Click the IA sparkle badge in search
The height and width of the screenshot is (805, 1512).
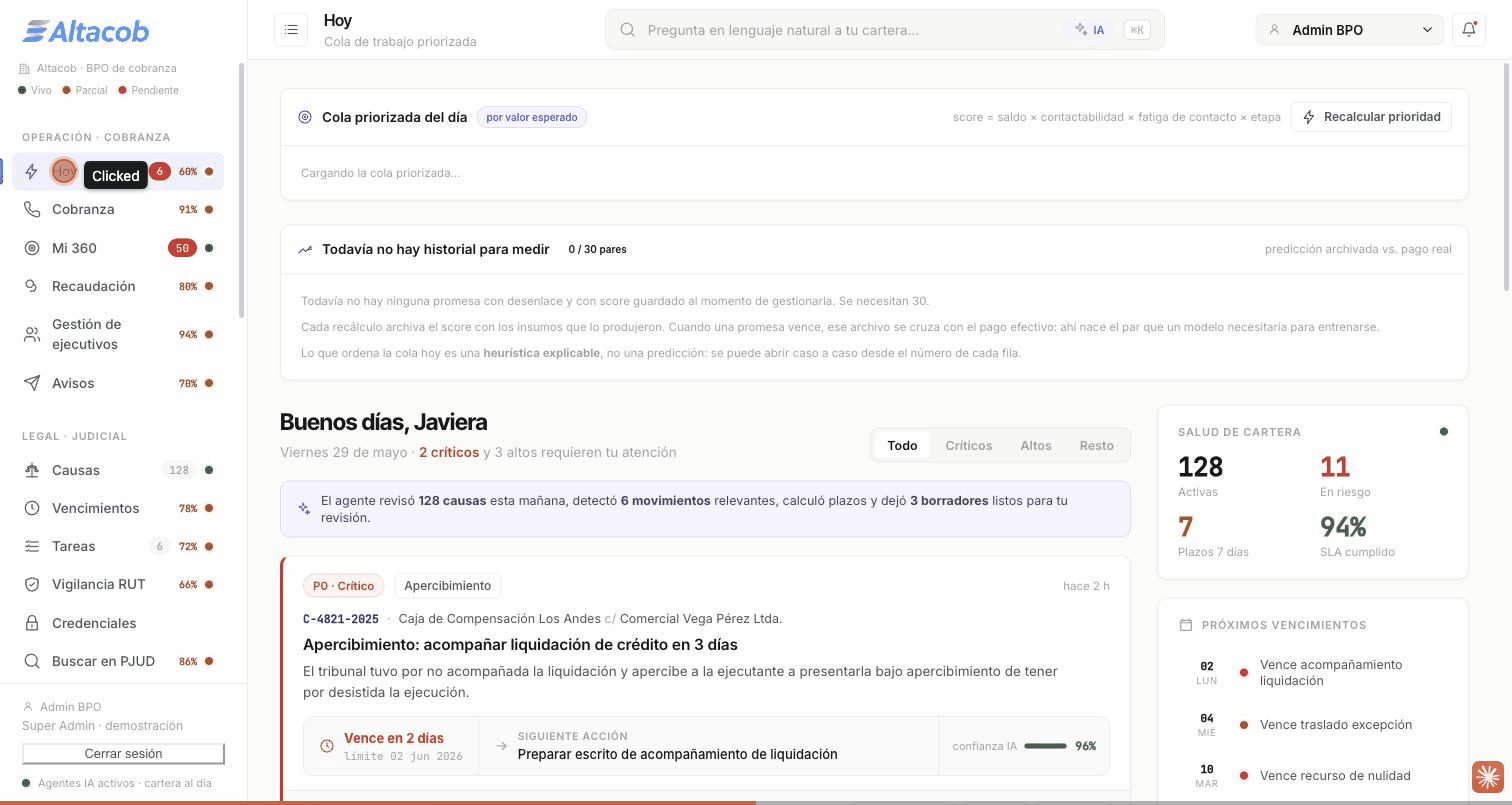(1090, 30)
